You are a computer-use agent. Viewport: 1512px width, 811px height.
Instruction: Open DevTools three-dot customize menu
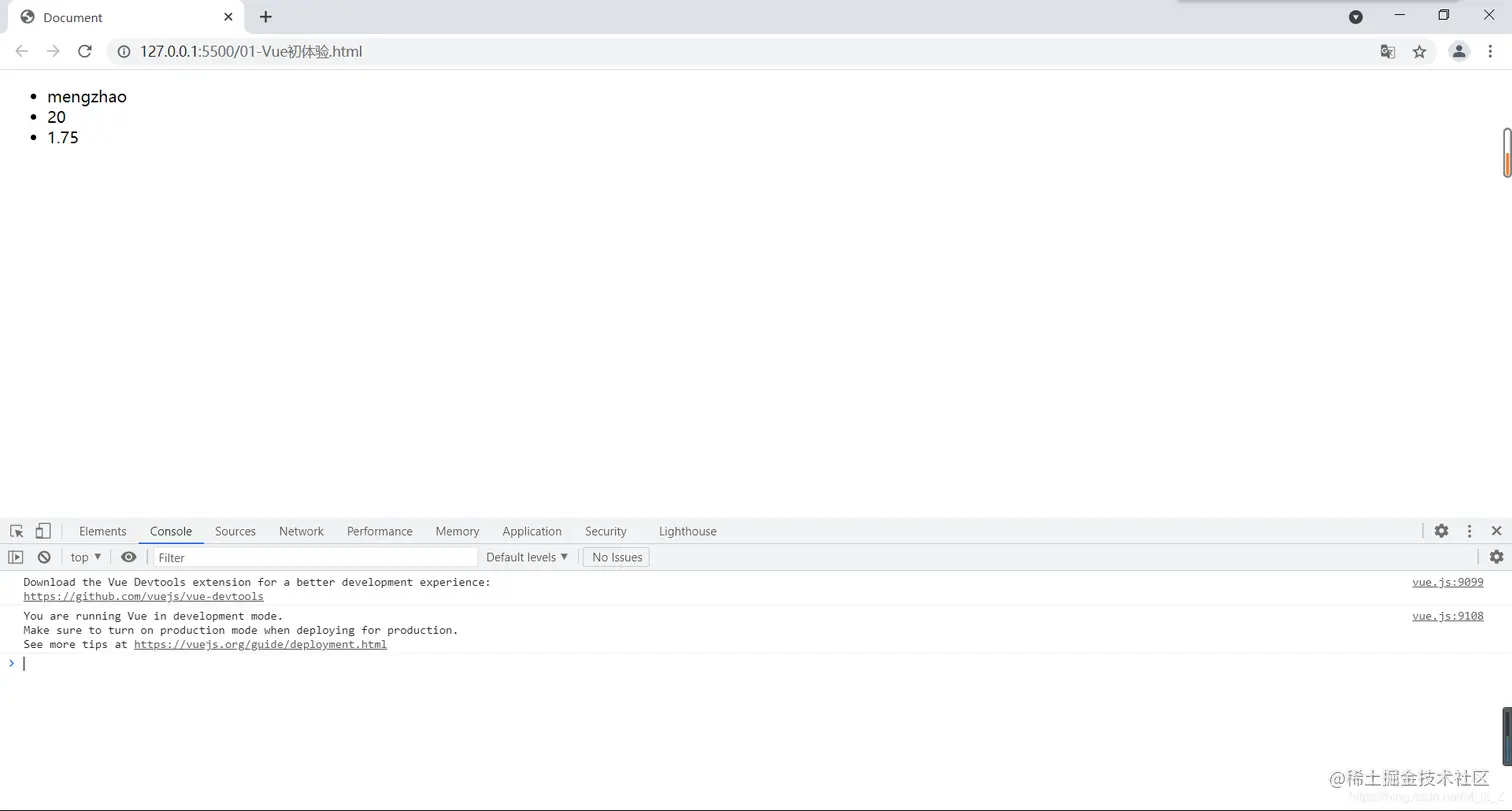click(x=1469, y=531)
